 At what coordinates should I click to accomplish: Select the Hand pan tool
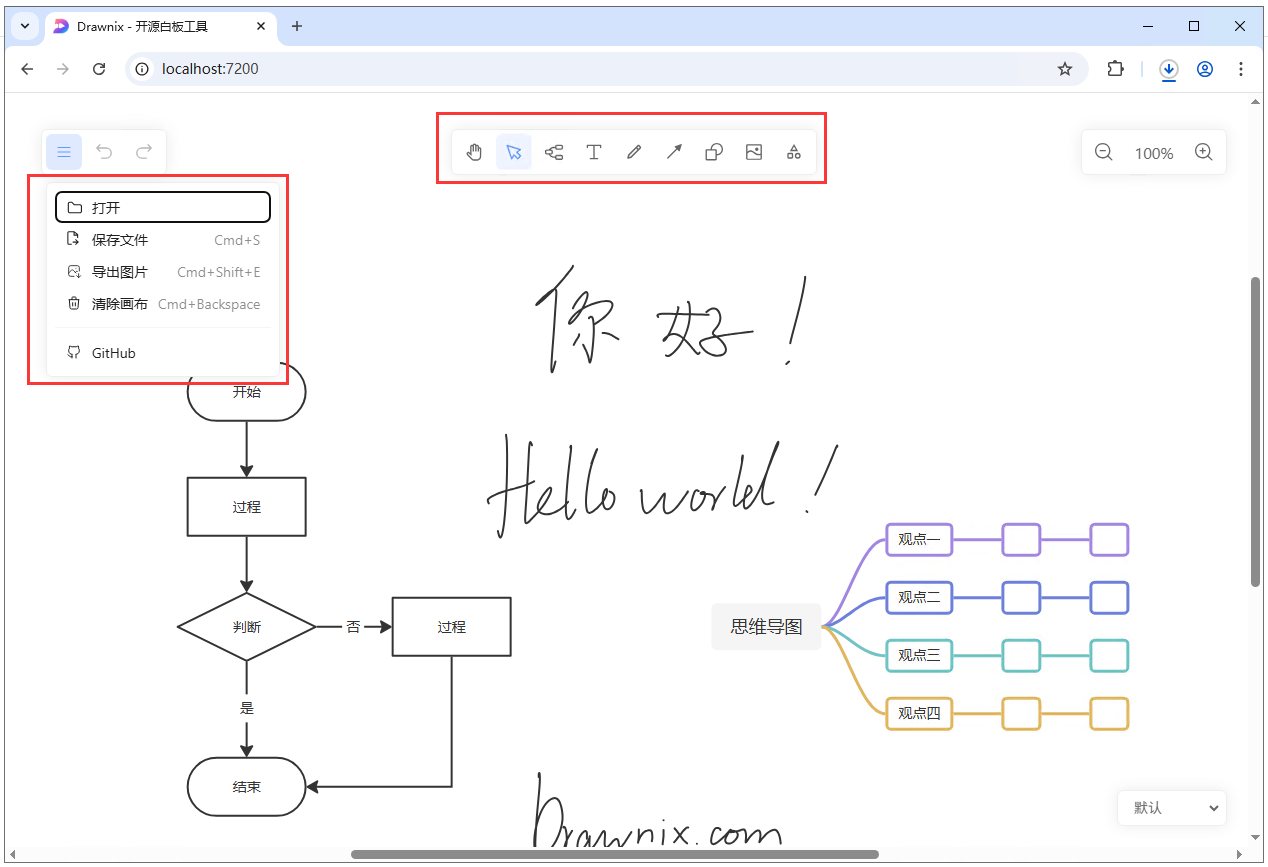pyautogui.click(x=474, y=152)
